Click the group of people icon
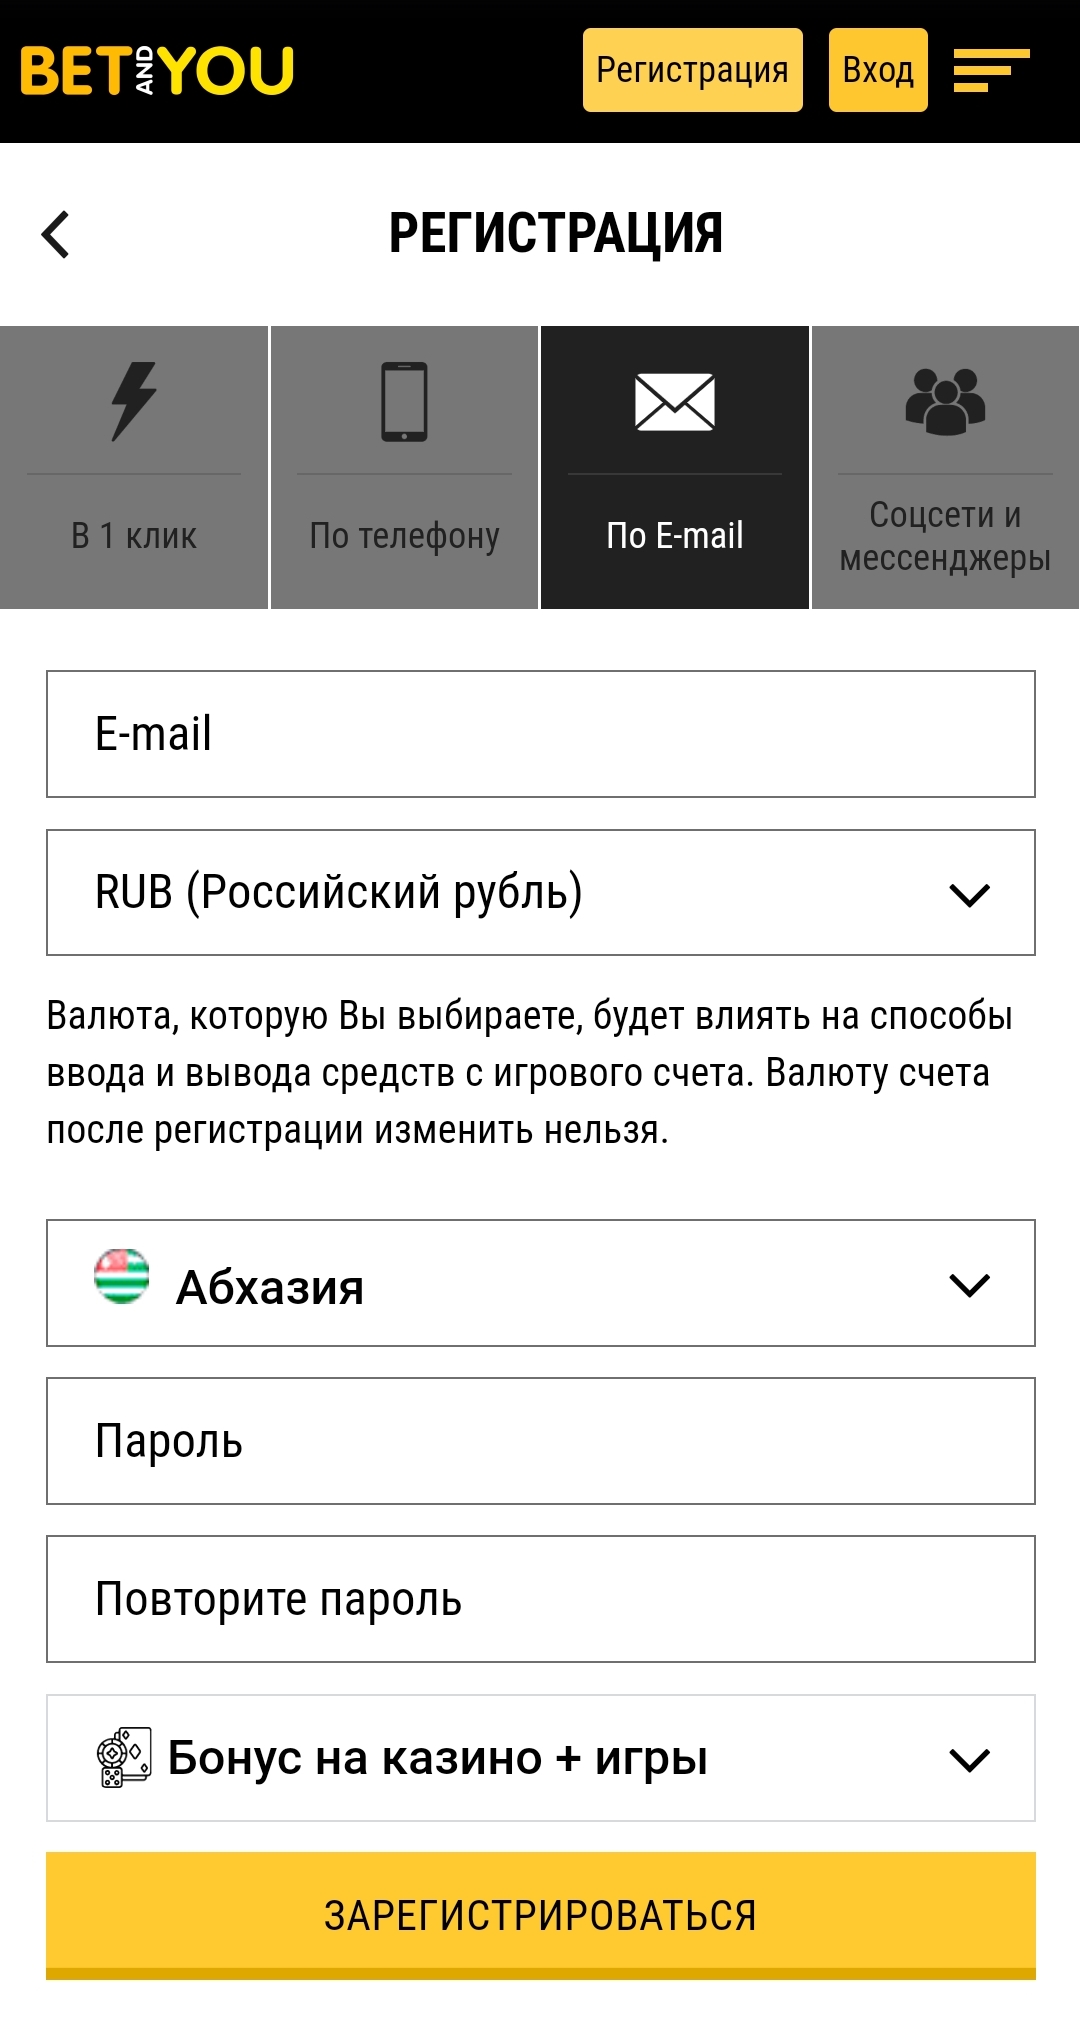 (945, 402)
